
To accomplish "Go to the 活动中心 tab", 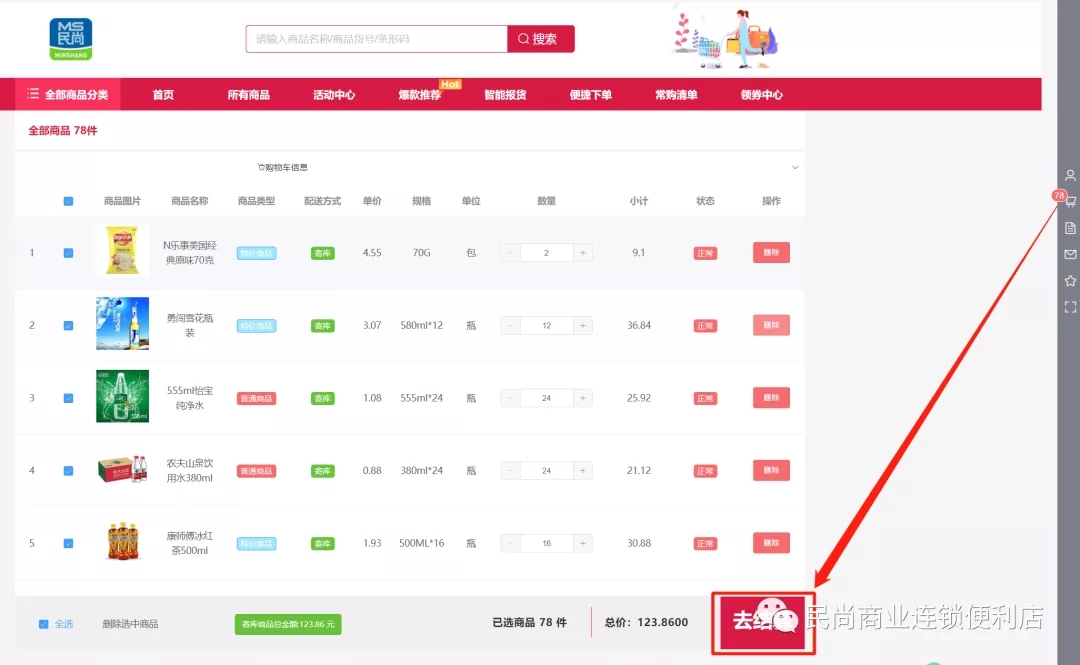I will [334, 95].
